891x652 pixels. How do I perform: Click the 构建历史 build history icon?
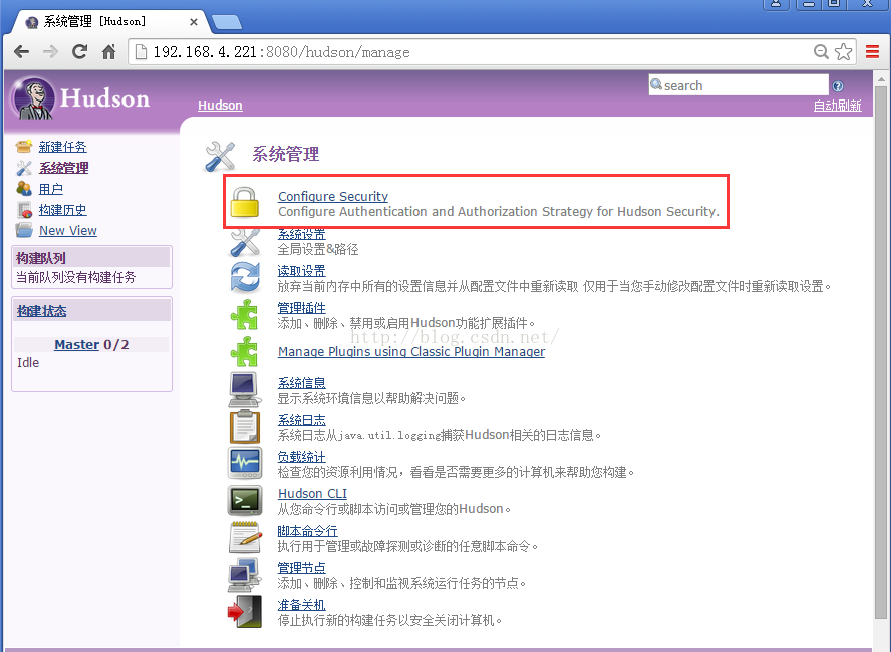click(x=24, y=210)
